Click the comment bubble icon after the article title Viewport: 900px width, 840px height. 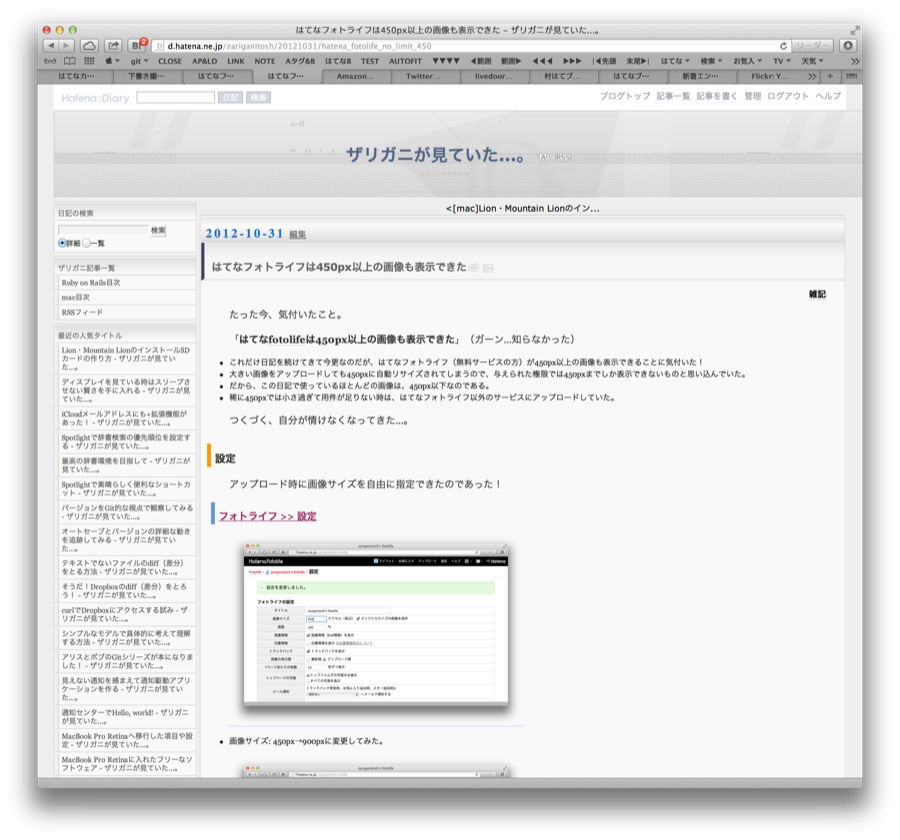click(474, 268)
